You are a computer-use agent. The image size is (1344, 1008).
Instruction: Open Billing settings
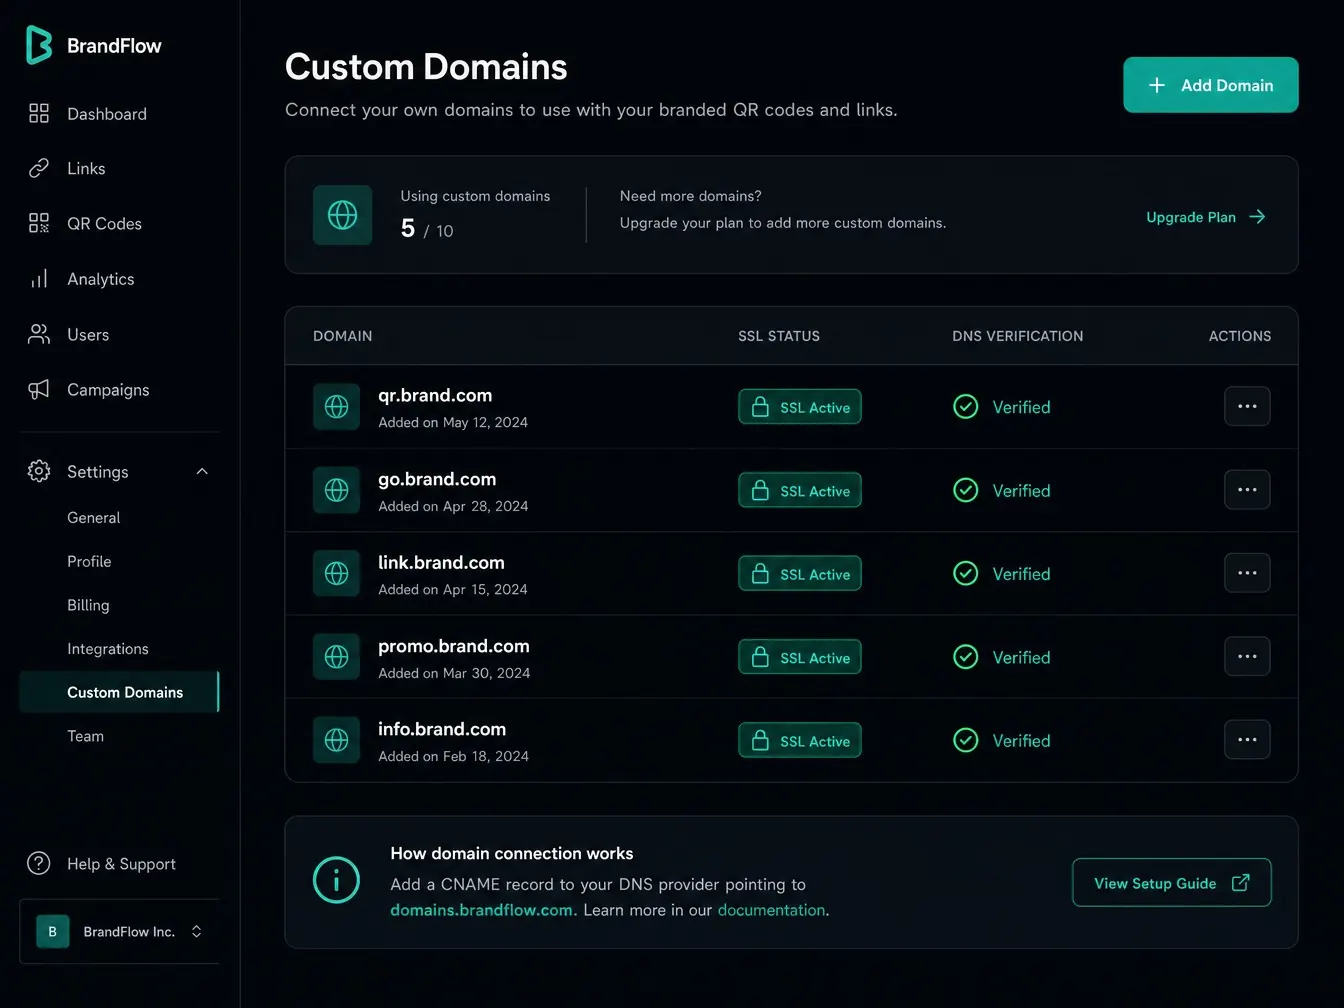click(88, 605)
